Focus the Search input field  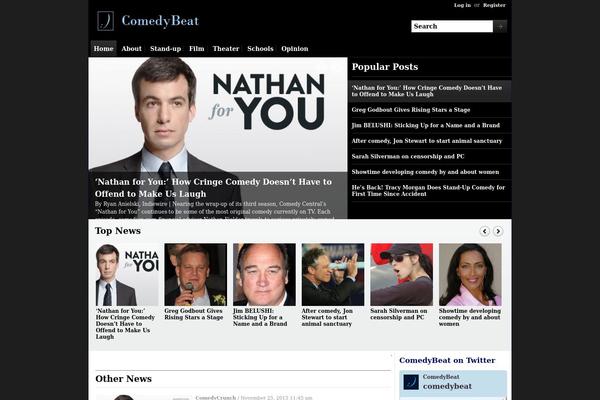452,26
